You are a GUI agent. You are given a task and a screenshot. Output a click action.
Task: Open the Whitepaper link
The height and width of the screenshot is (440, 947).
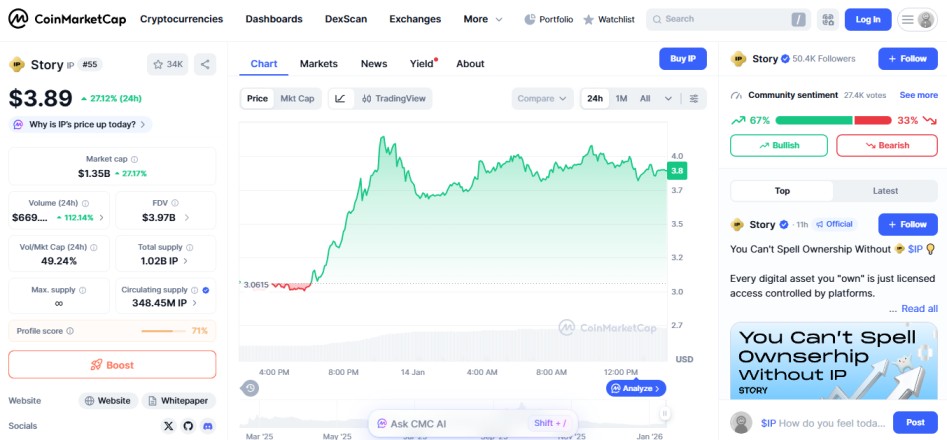178,401
